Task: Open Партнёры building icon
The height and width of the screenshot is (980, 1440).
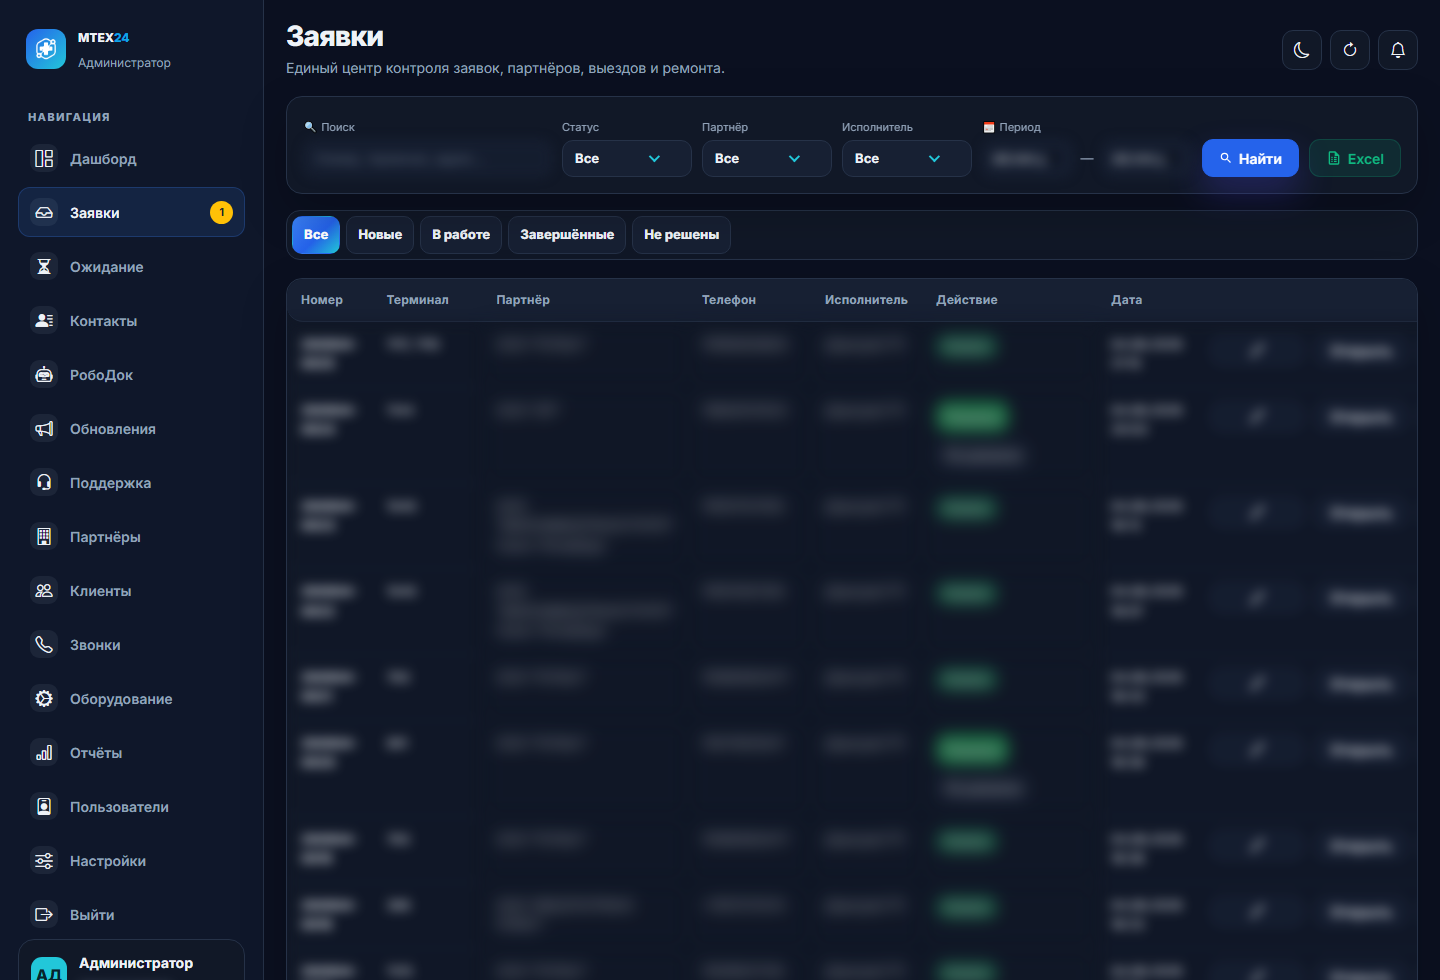Action: pyautogui.click(x=44, y=537)
